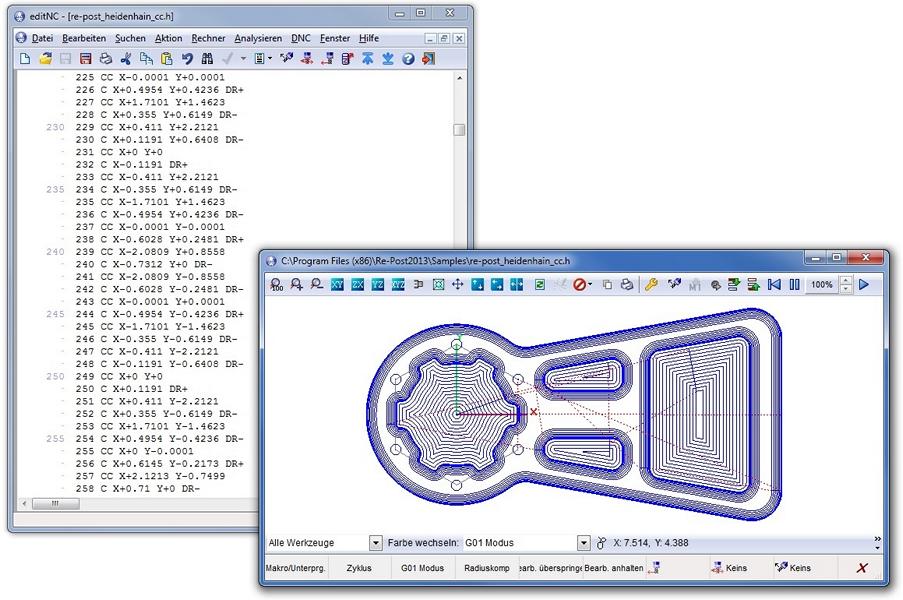Switch plot to XY plane view
This screenshot has height=600, width=903.
click(x=337, y=284)
